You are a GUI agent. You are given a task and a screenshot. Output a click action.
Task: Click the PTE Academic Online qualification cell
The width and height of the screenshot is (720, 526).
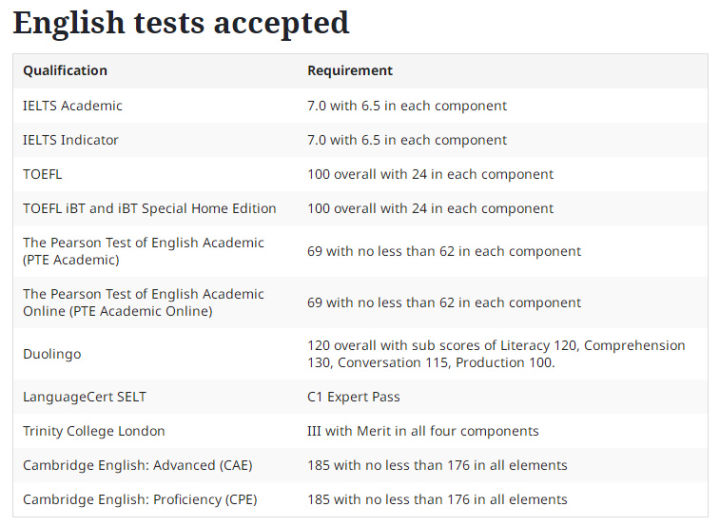(143, 303)
